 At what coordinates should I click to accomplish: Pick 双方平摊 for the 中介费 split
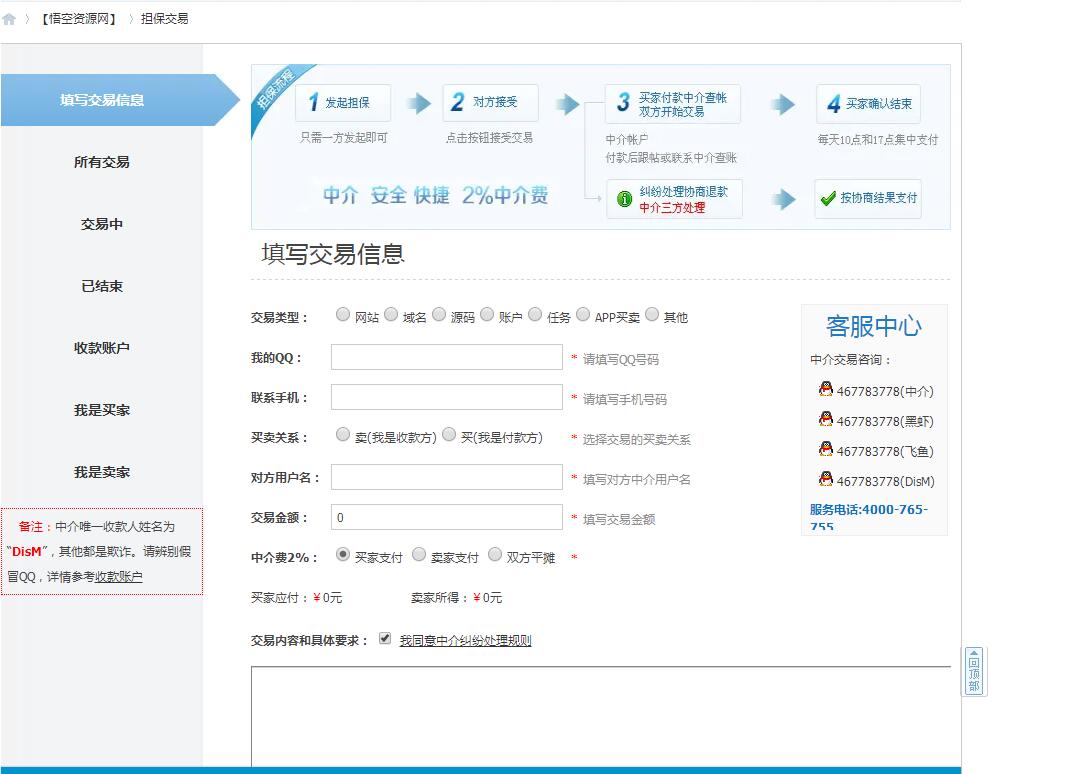click(495, 555)
